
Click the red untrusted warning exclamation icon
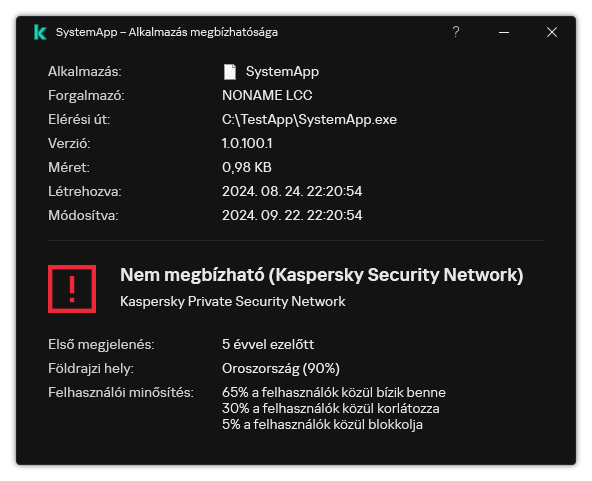(x=72, y=289)
